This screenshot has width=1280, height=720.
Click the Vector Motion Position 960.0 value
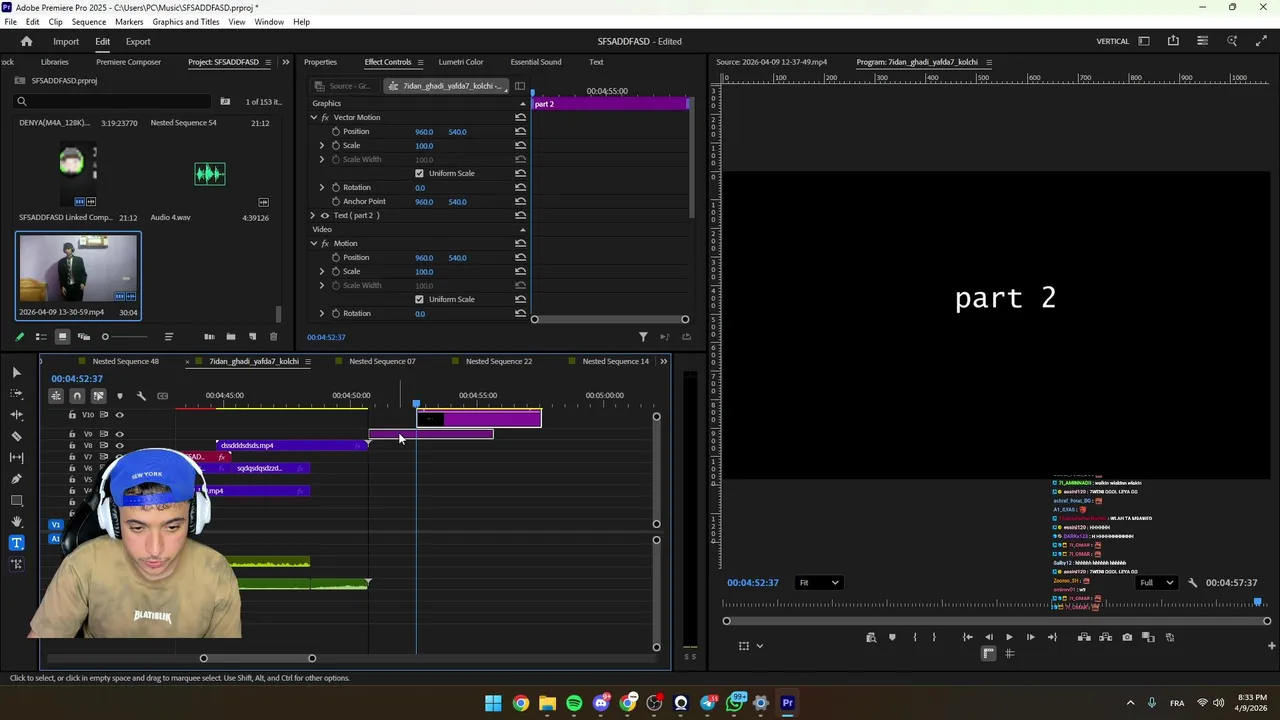(424, 131)
